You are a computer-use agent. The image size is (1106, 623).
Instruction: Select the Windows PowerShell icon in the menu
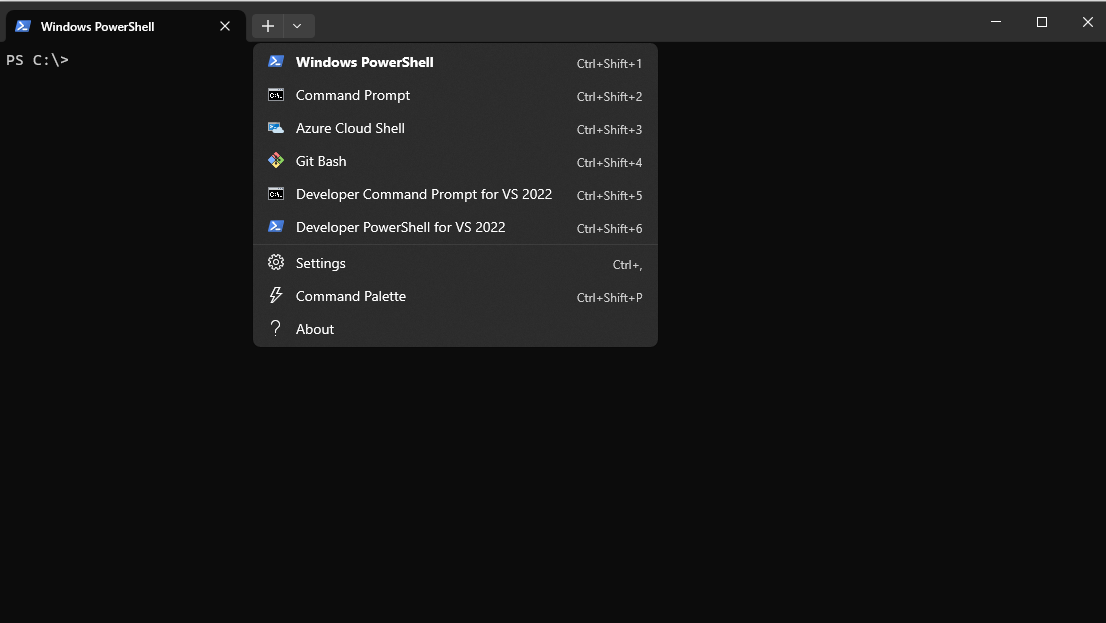point(276,61)
